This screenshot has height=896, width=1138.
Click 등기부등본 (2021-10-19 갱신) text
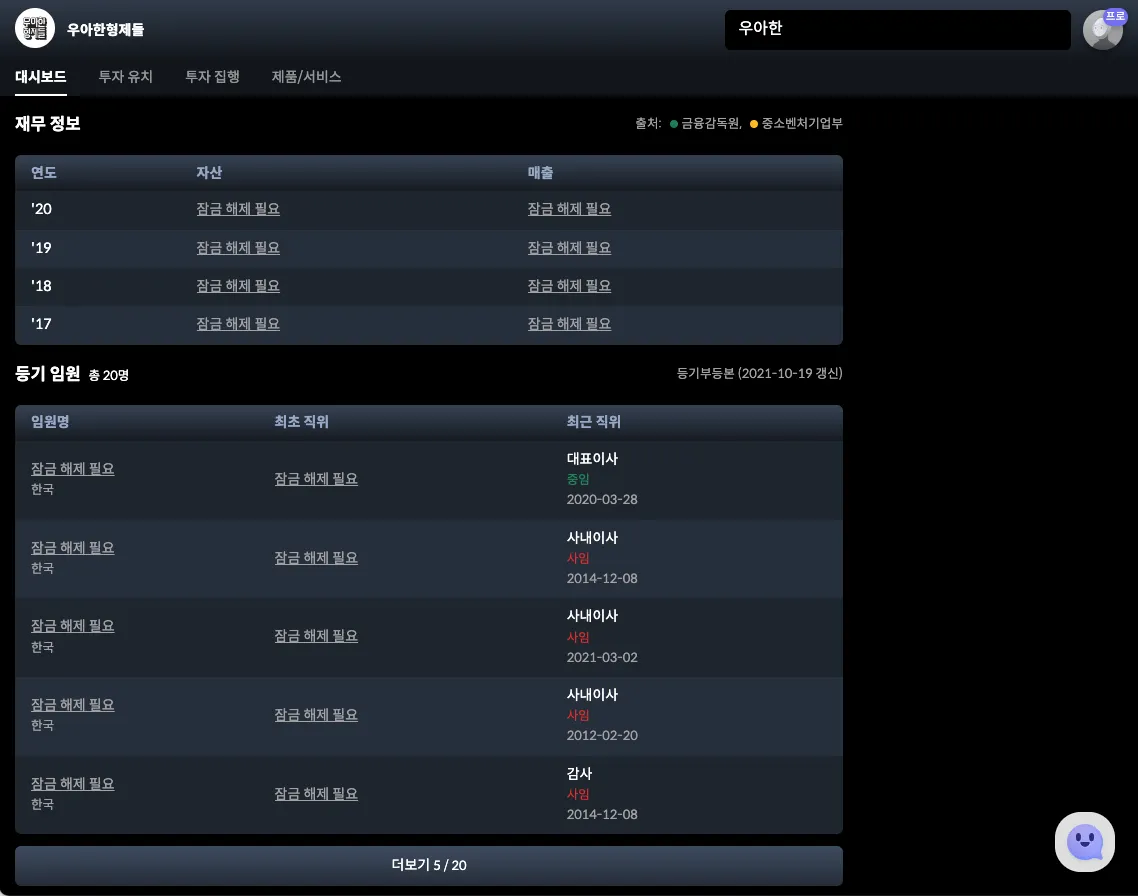pyautogui.click(x=759, y=373)
